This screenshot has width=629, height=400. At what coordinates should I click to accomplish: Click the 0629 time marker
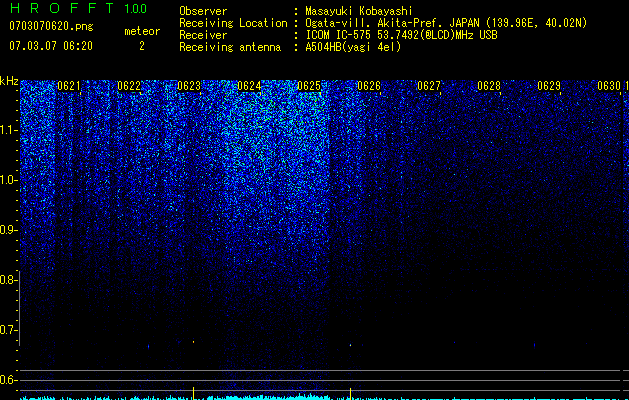click(x=549, y=86)
